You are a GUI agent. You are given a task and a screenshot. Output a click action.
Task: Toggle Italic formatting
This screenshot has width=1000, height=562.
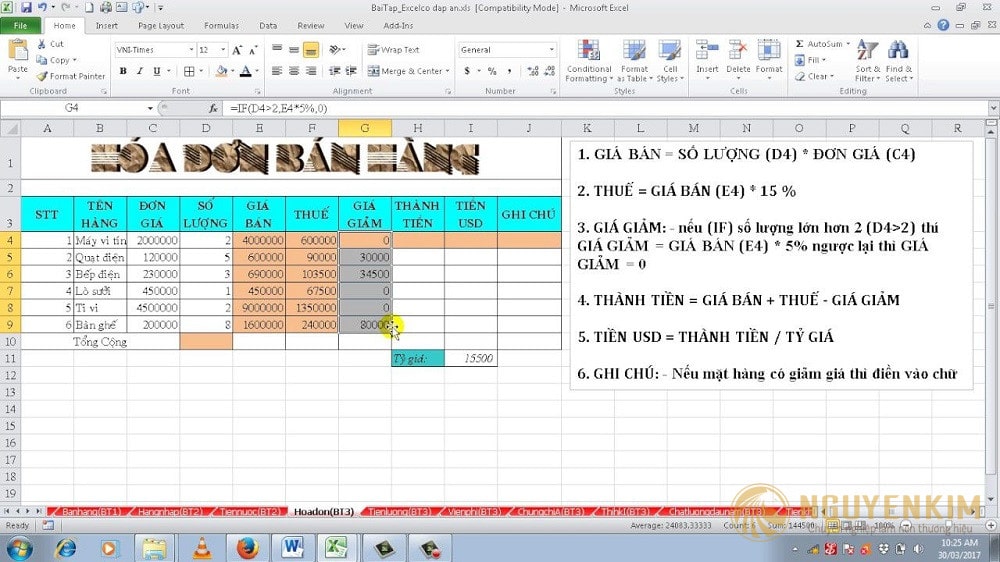pyautogui.click(x=138, y=71)
